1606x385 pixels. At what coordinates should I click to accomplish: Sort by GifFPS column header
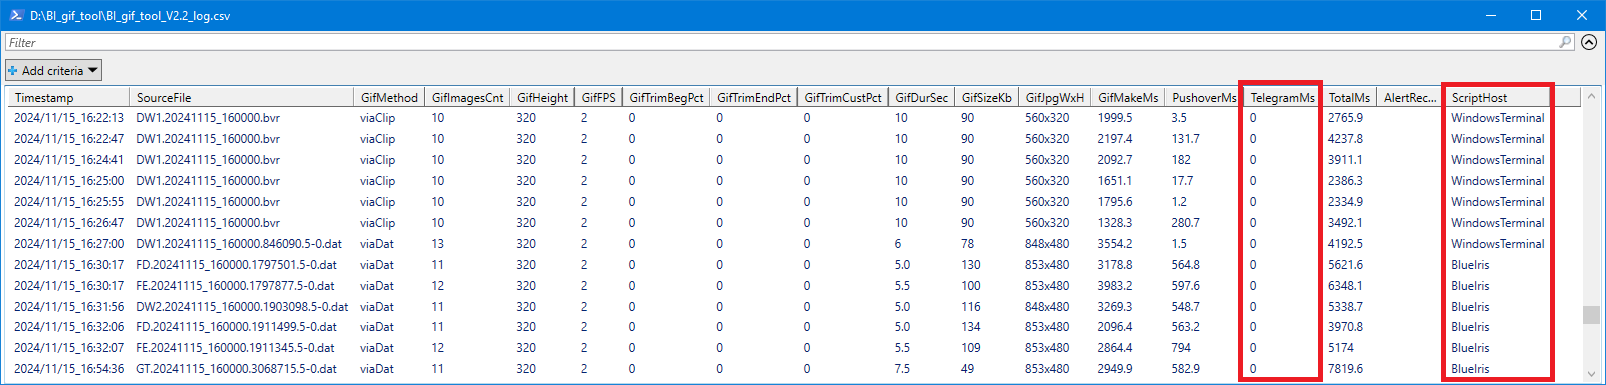598,97
